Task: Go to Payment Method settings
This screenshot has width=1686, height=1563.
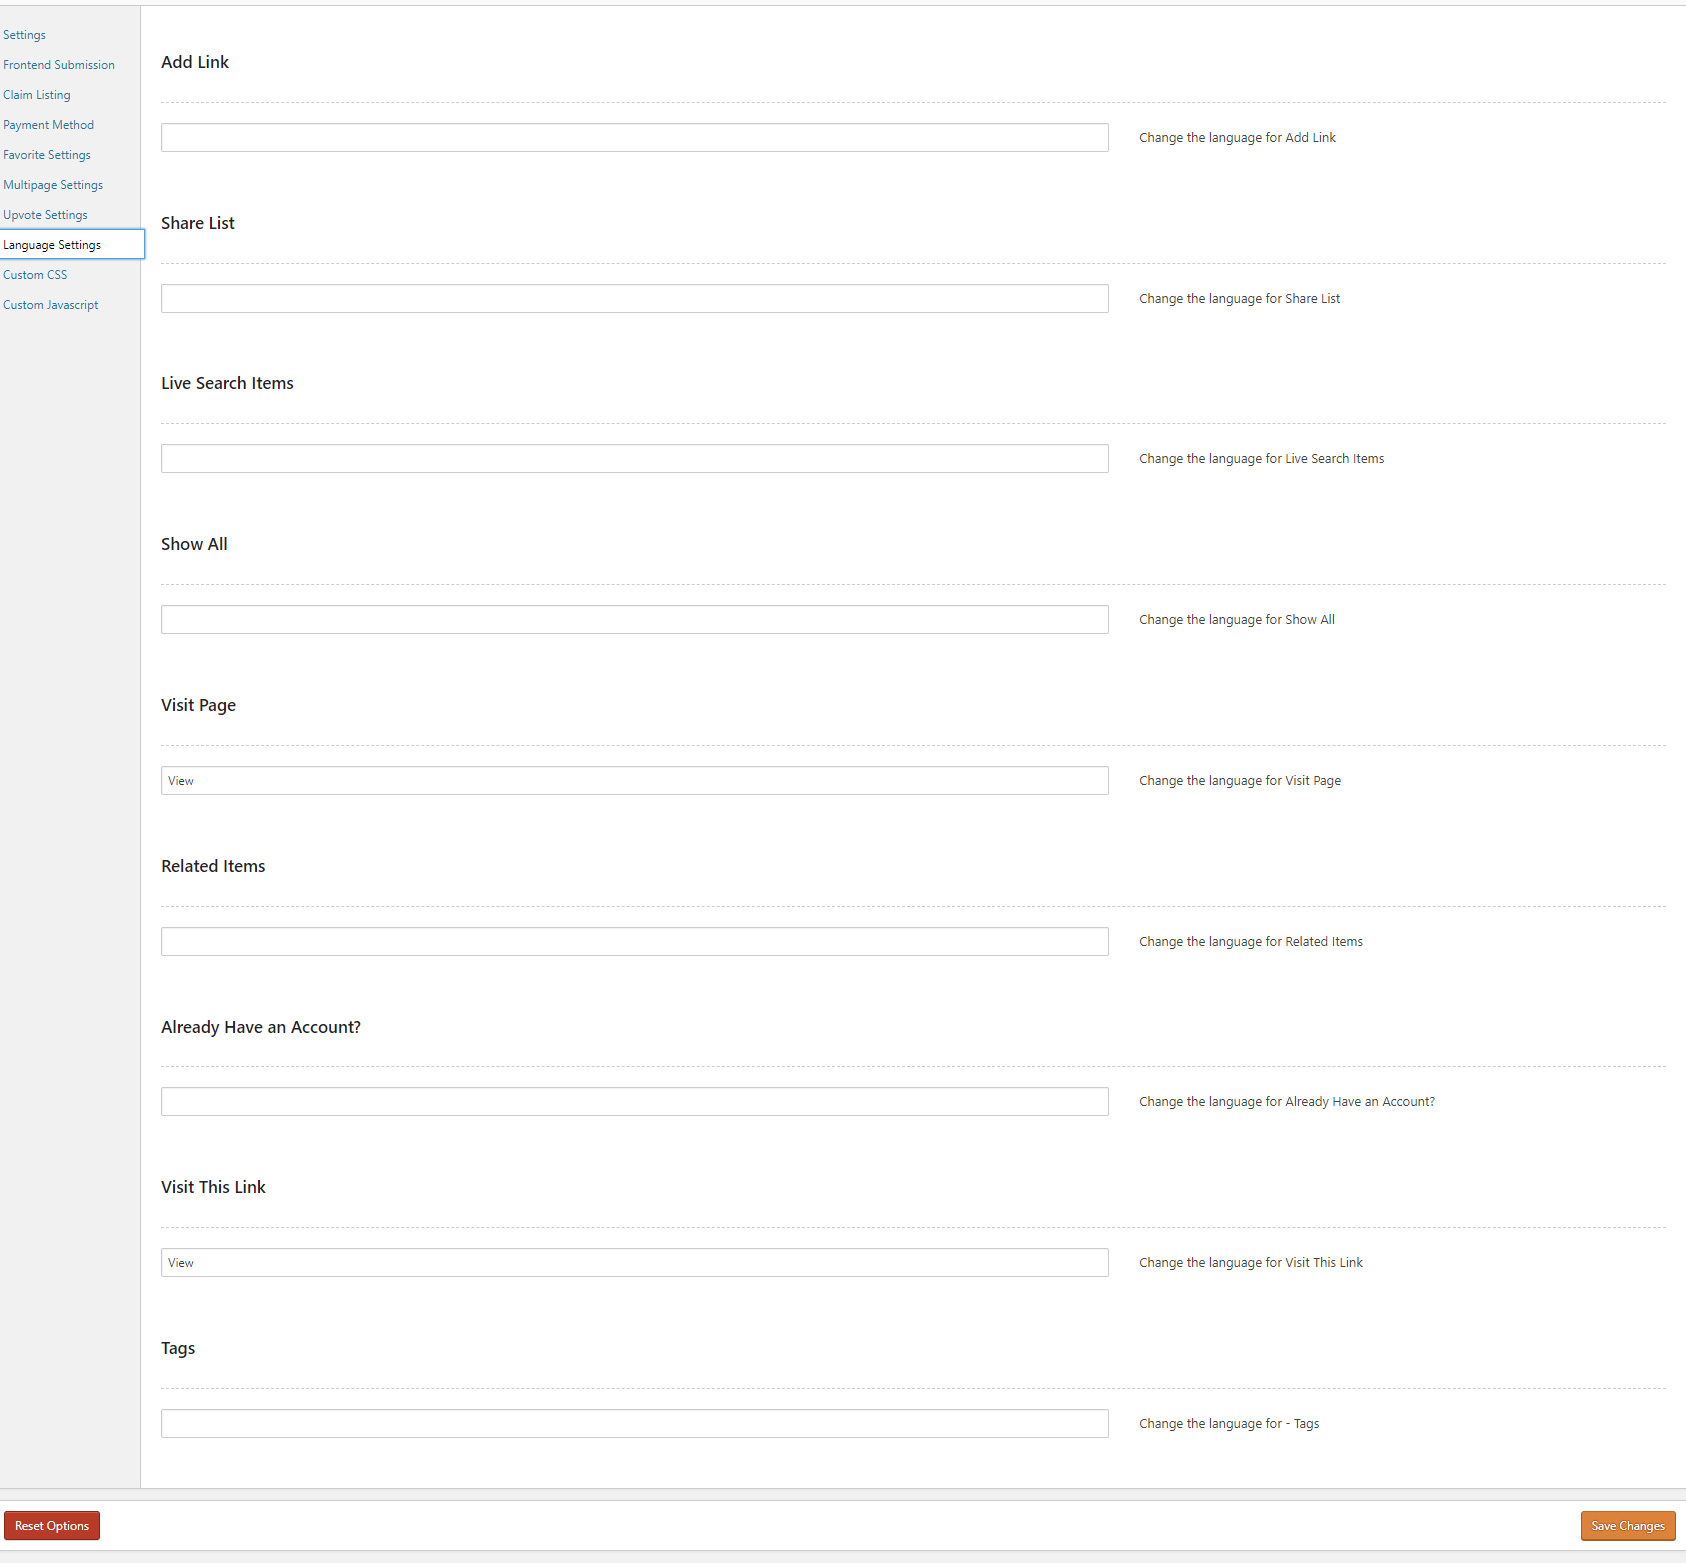Action: [49, 125]
